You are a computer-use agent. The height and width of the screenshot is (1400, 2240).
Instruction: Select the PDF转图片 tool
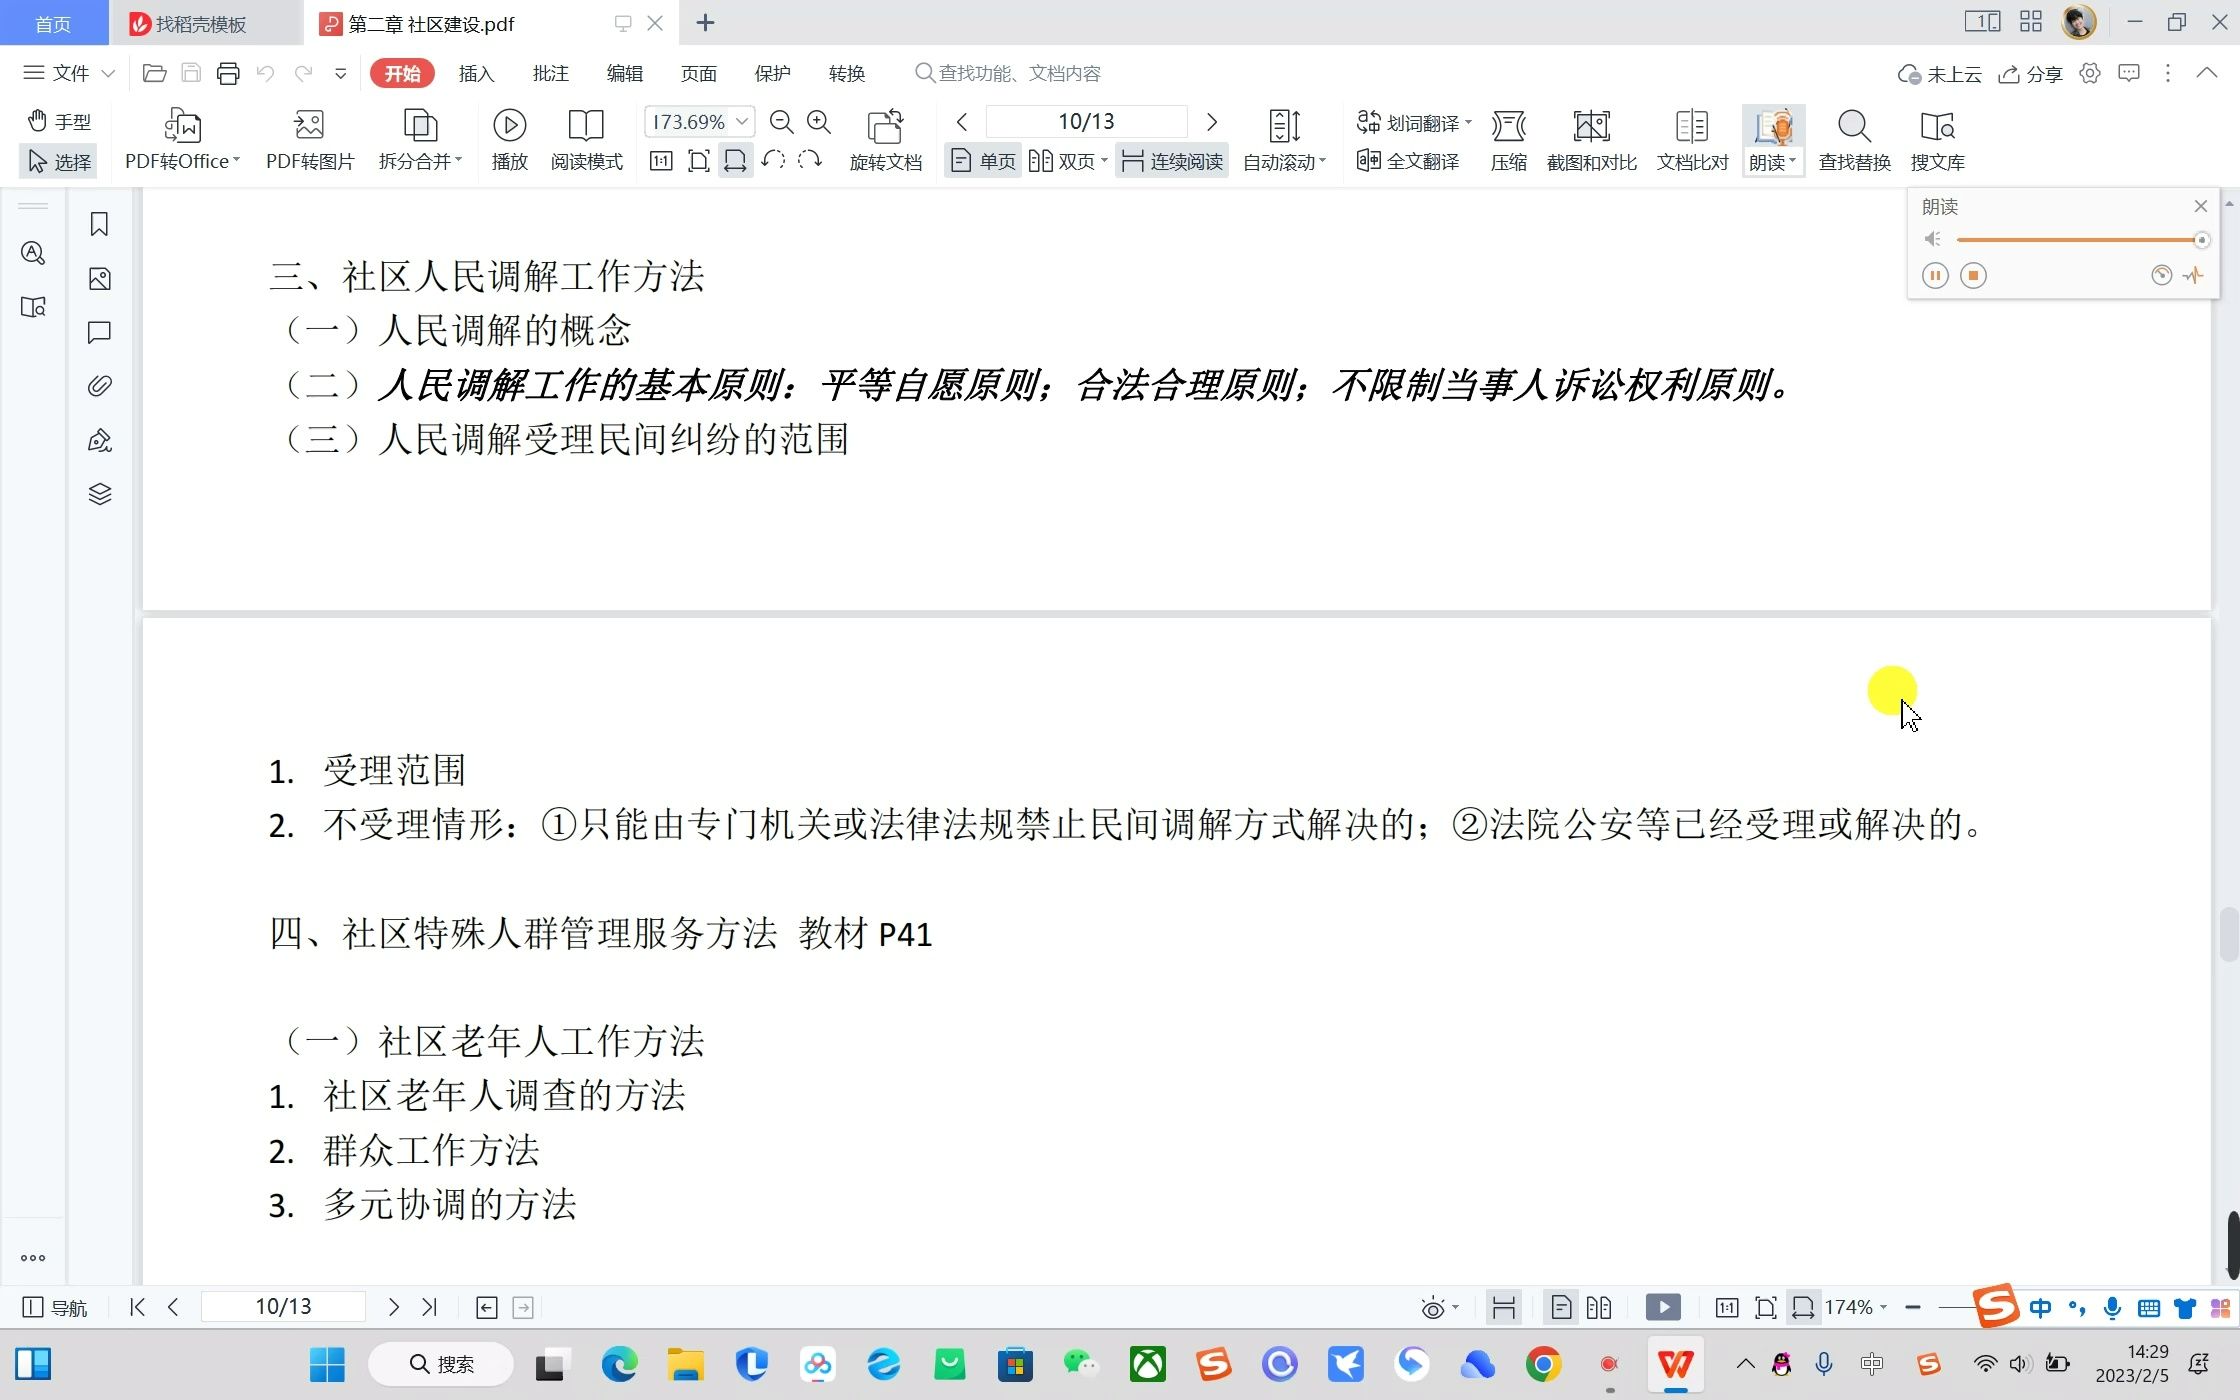[x=309, y=138]
